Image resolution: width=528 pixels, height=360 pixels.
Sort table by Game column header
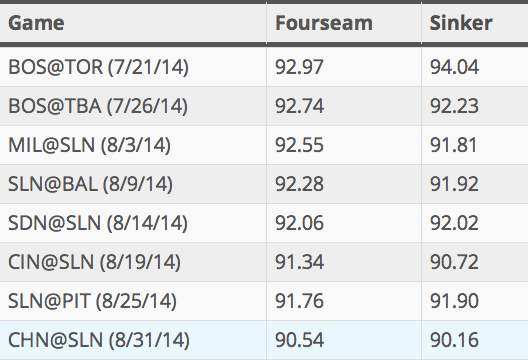pyautogui.click(x=36, y=23)
